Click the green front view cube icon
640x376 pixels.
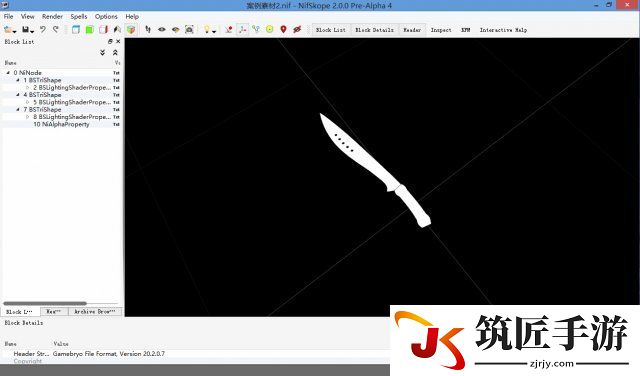point(89,29)
